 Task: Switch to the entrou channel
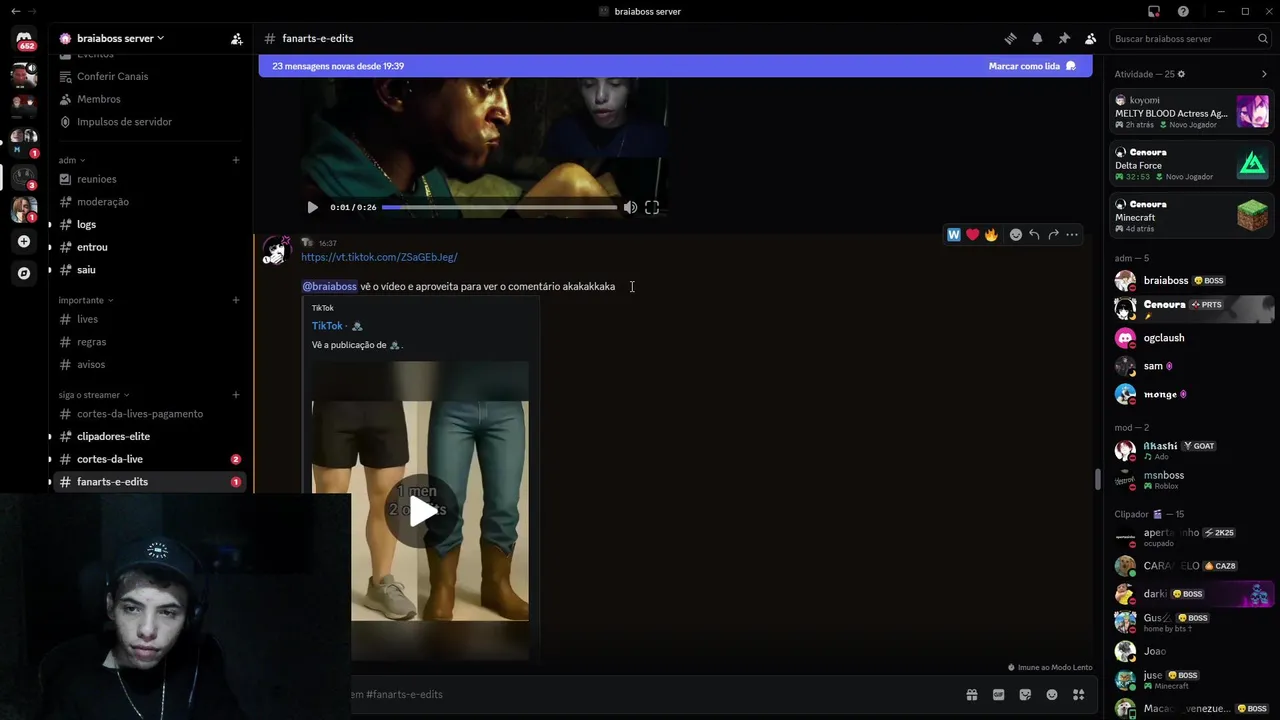tap(150, 247)
